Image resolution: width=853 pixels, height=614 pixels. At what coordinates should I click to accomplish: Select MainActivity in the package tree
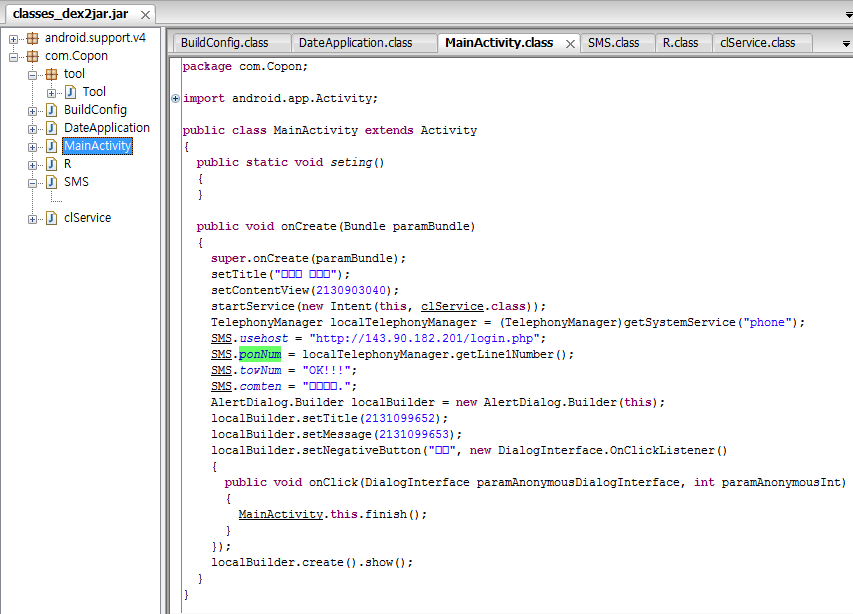[97, 146]
